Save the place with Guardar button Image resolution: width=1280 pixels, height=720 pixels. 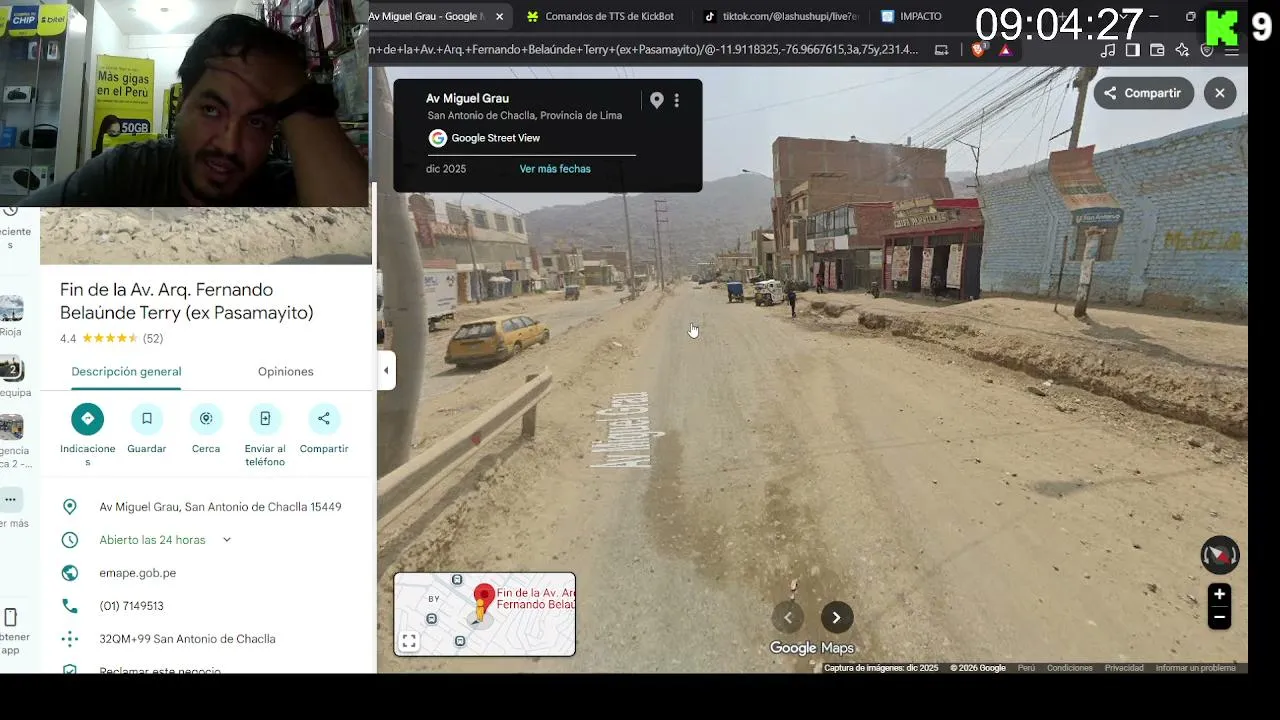147,418
